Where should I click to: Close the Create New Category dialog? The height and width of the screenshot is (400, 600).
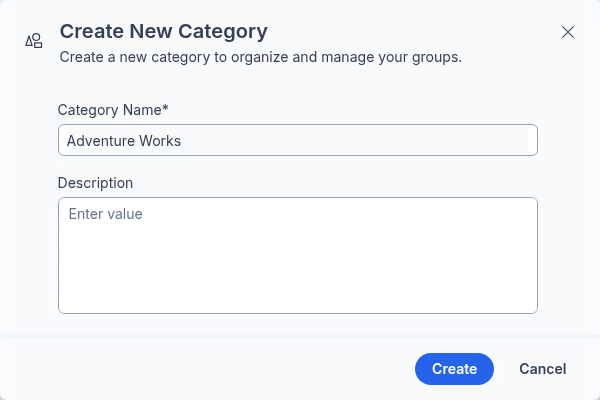568,32
